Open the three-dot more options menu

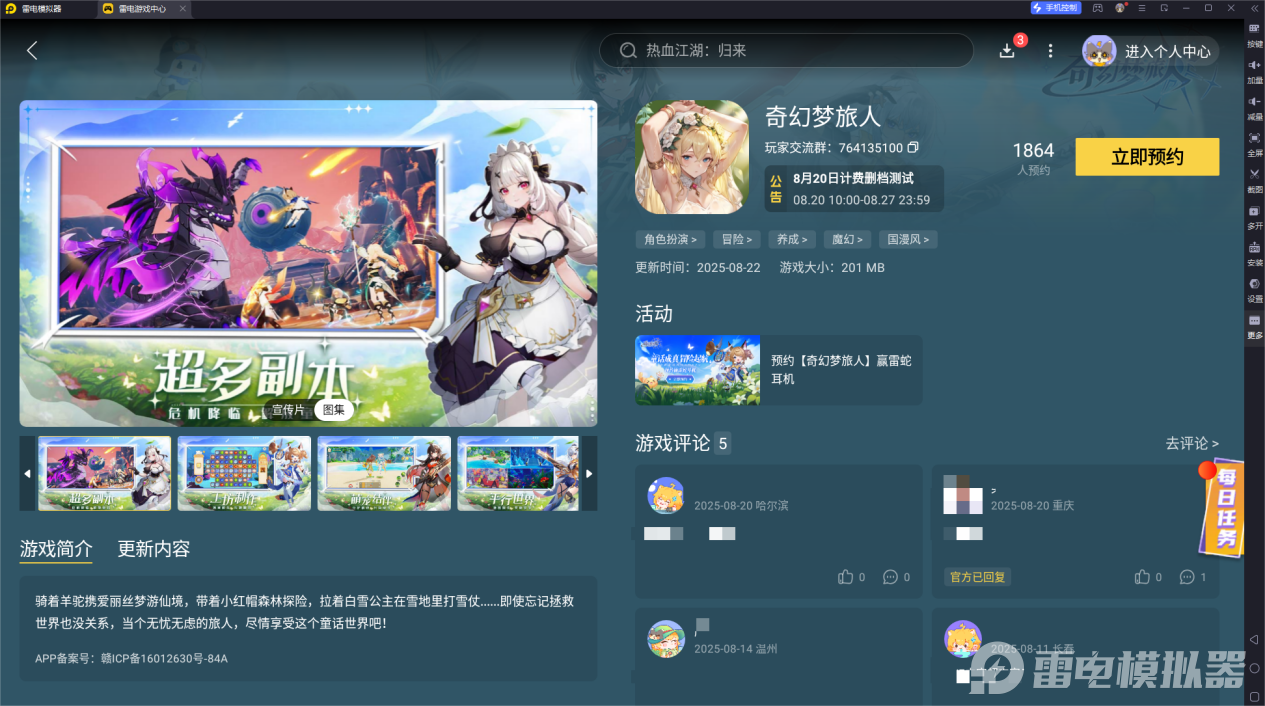pyautogui.click(x=1050, y=50)
